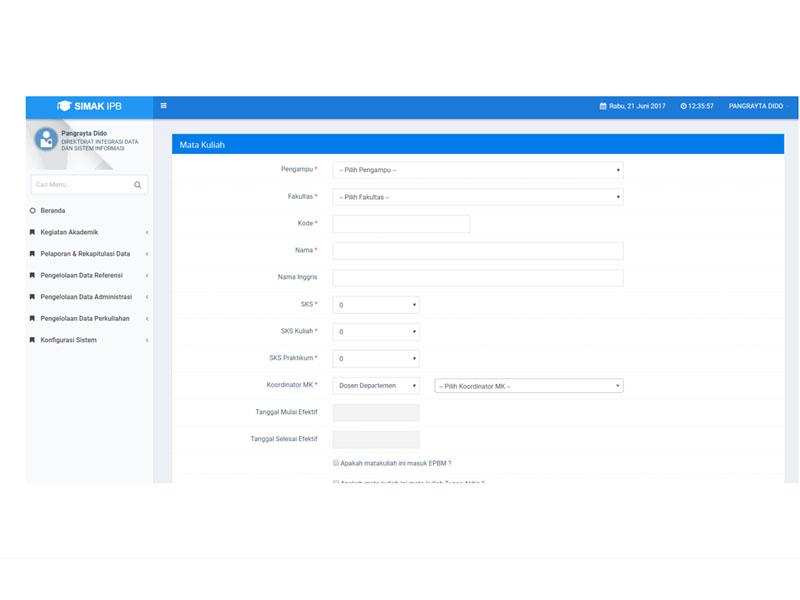Click the hamburger menu toggle icon

pyautogui.click(x=164, y=106)
